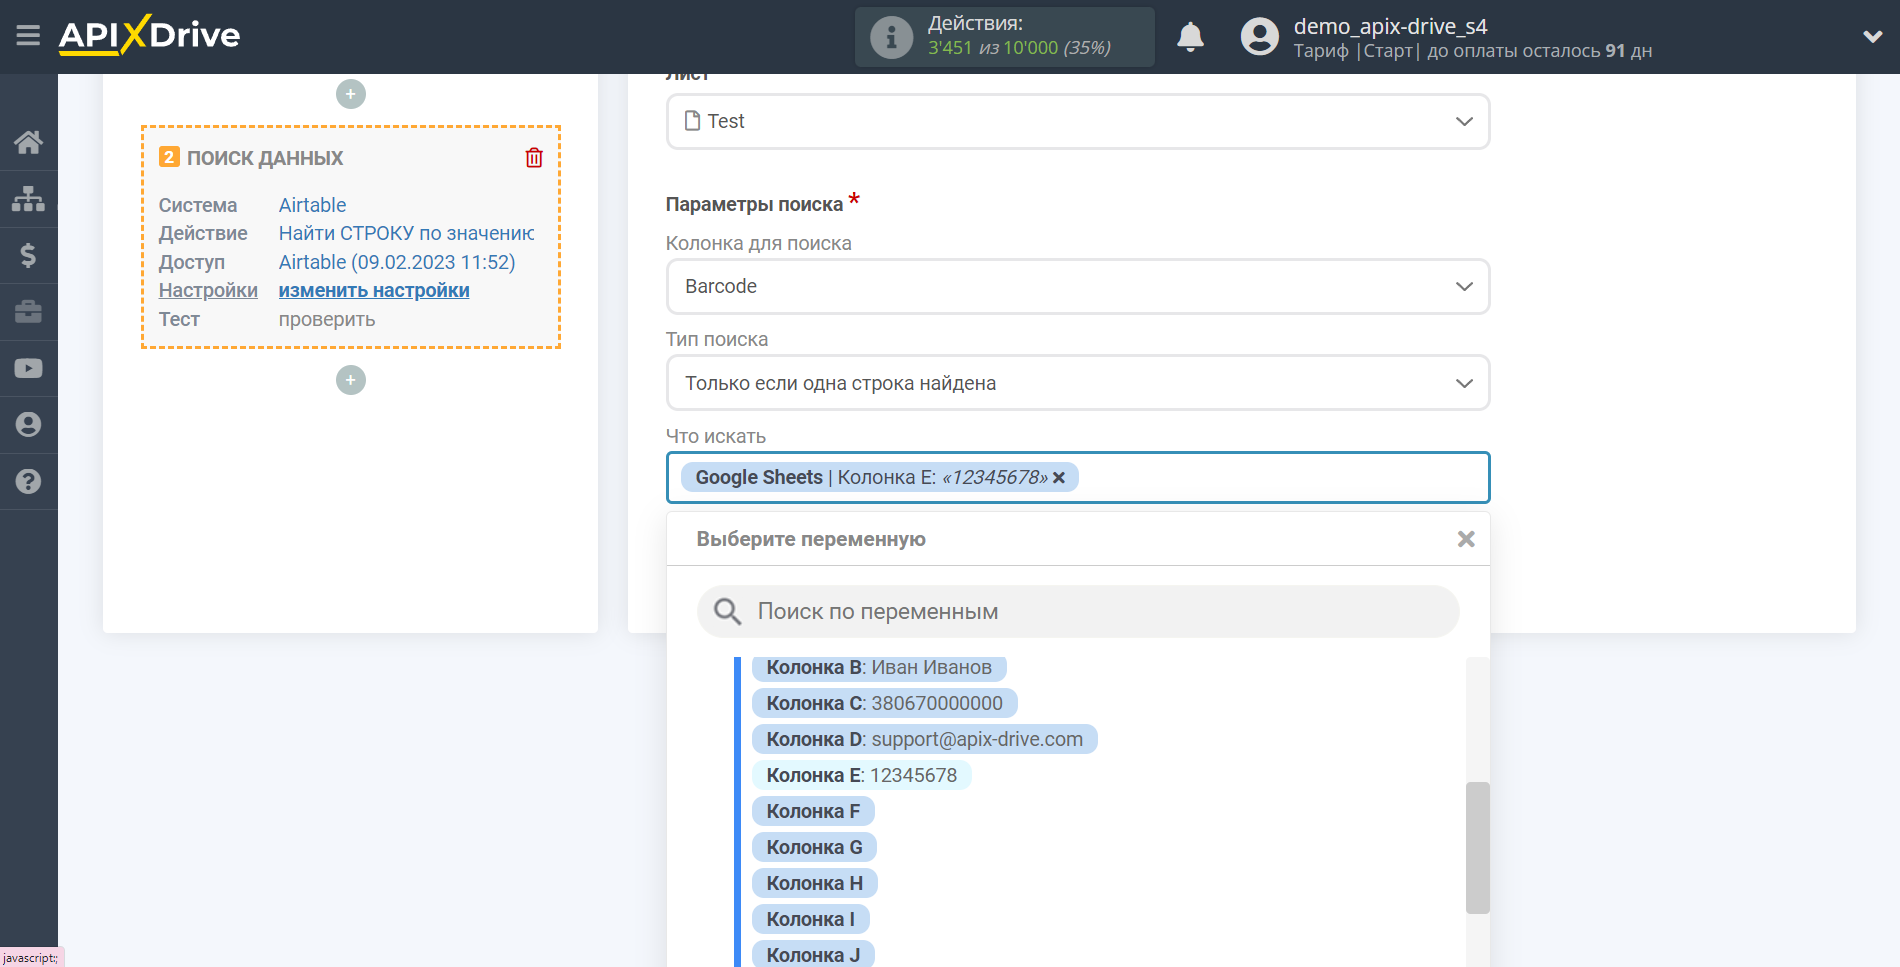Screen dimensions: 1900x967
Task: Click the 'ПОИСК ДАННЫХ' block title
Action: click(x=265, y=158)
